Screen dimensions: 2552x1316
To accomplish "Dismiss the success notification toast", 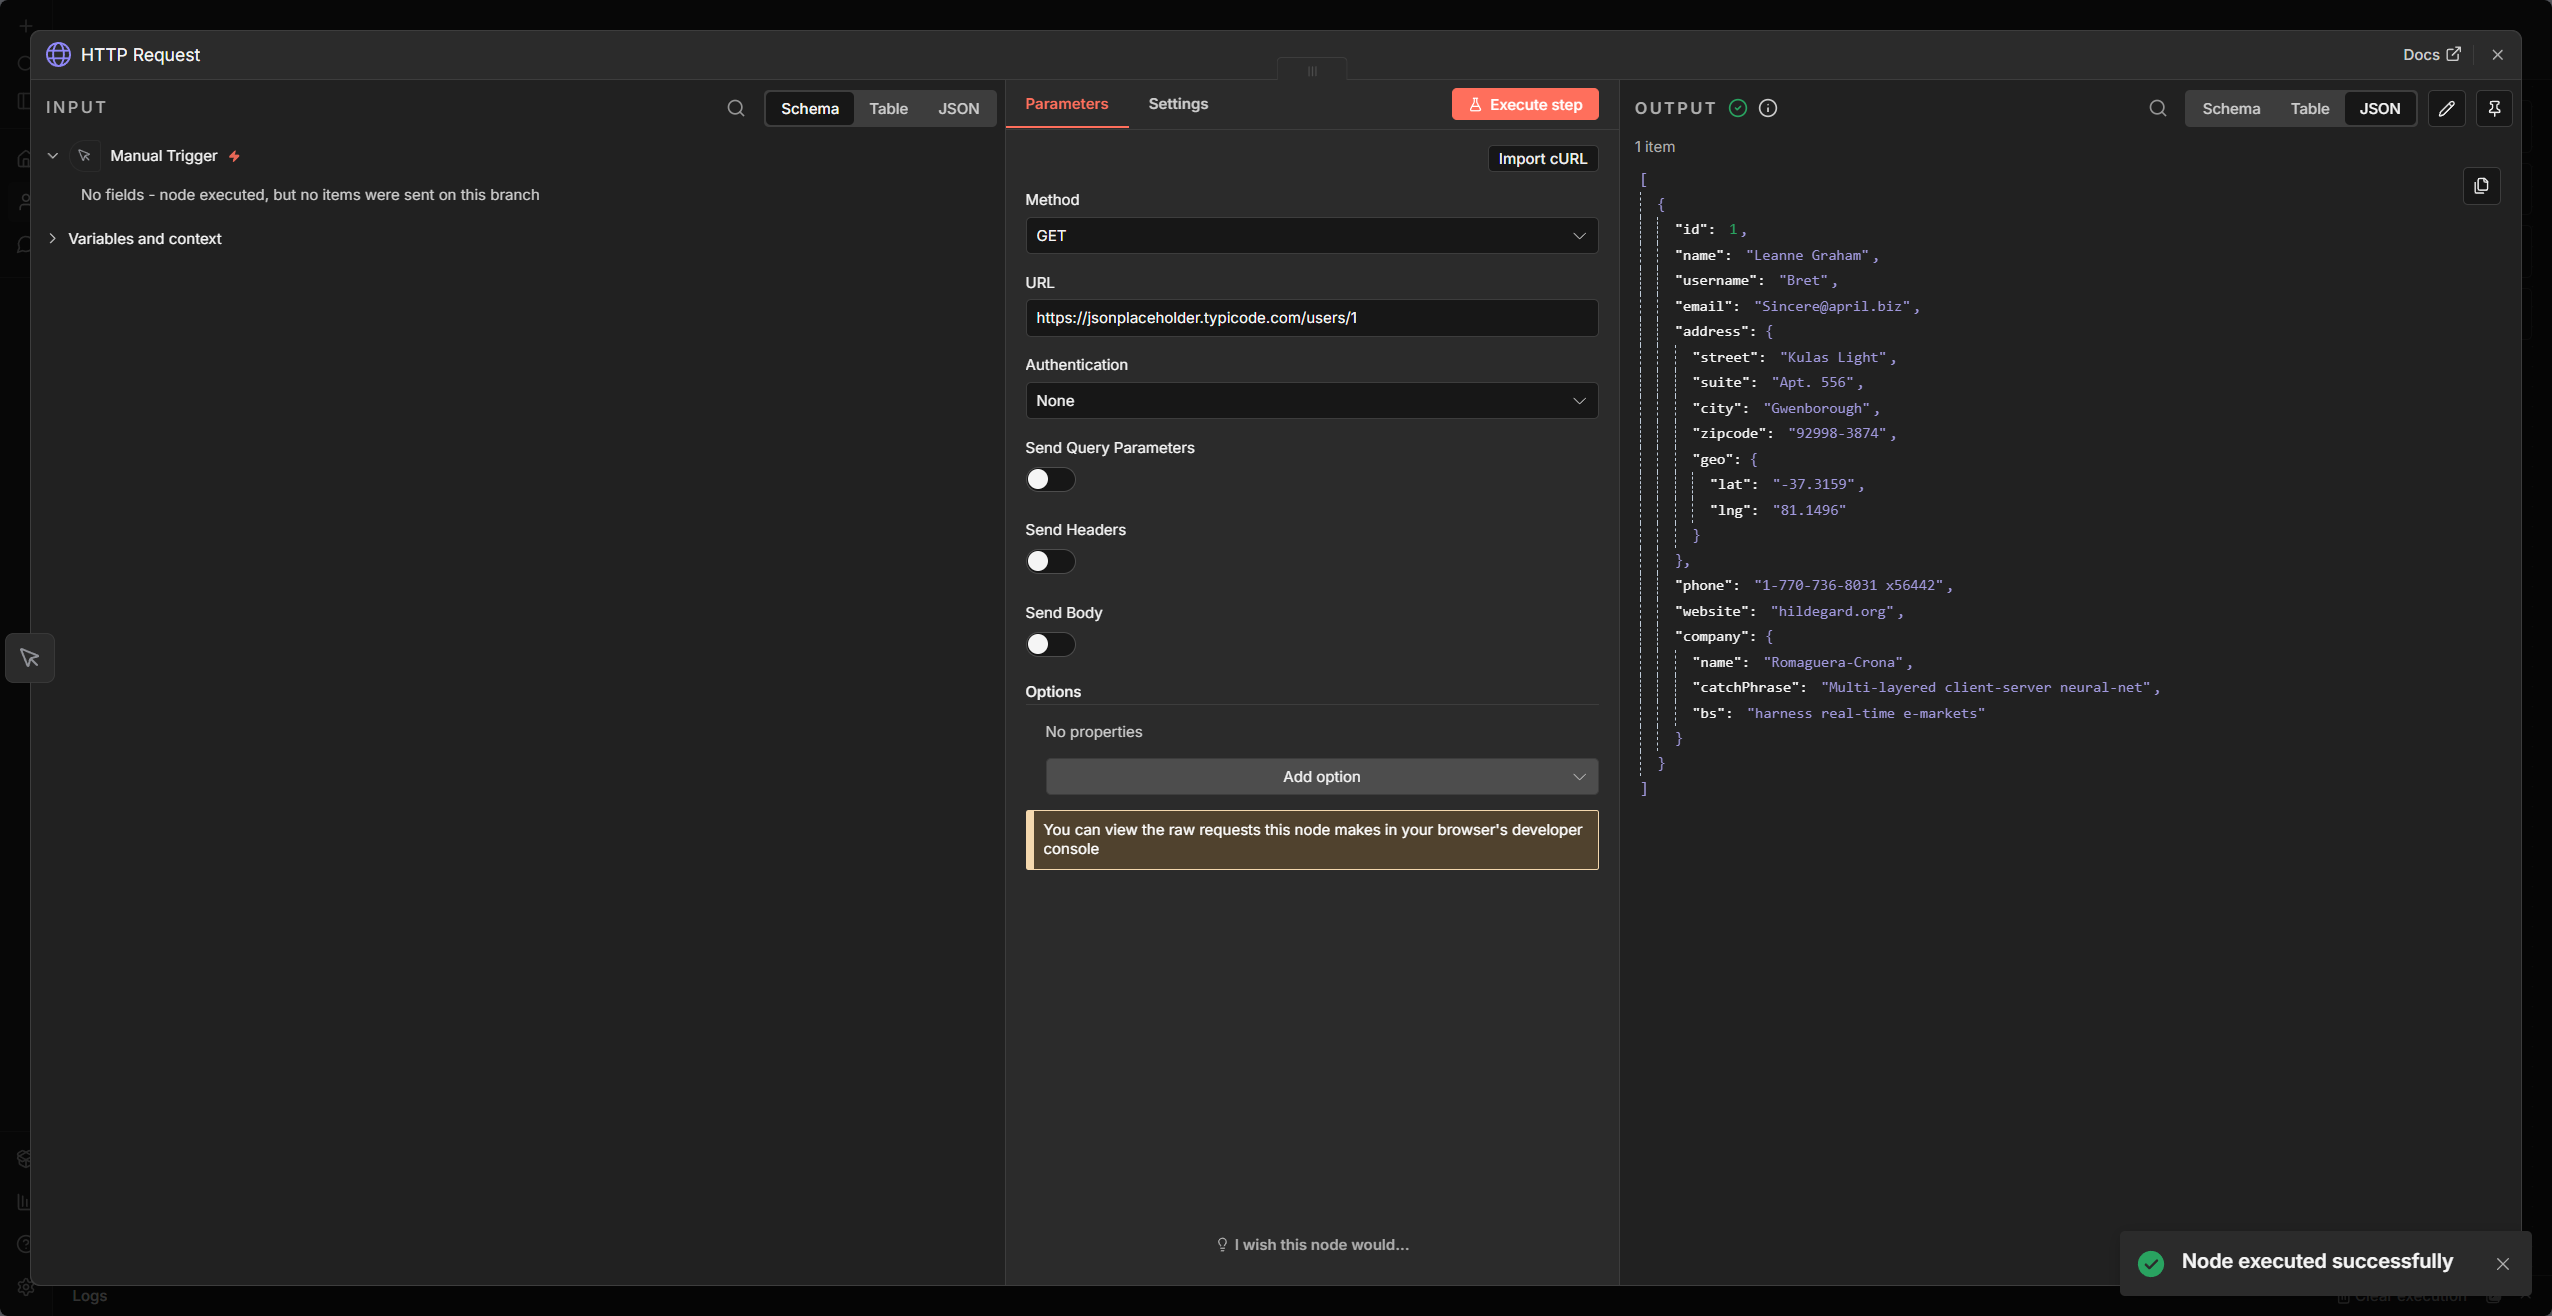I will tap(2502, 1264).
